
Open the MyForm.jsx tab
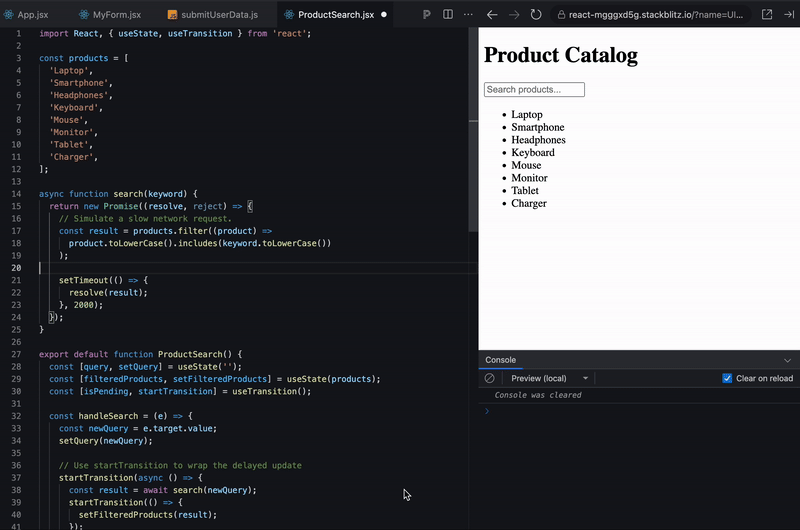click(x=110, y=15)
